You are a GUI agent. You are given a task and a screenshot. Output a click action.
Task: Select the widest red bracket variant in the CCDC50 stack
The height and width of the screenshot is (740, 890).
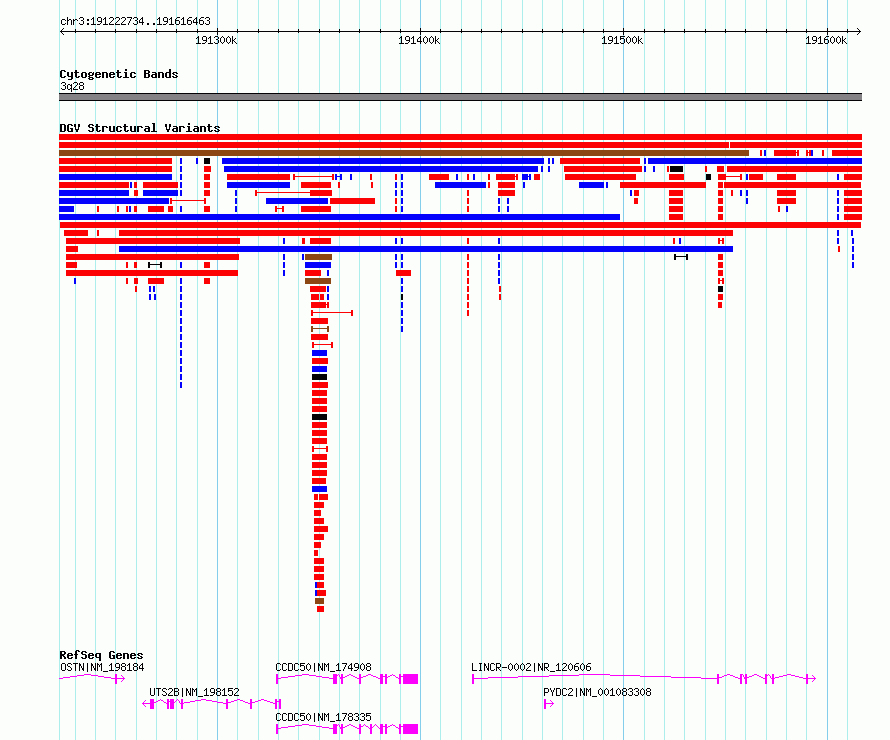pos(332,313)
